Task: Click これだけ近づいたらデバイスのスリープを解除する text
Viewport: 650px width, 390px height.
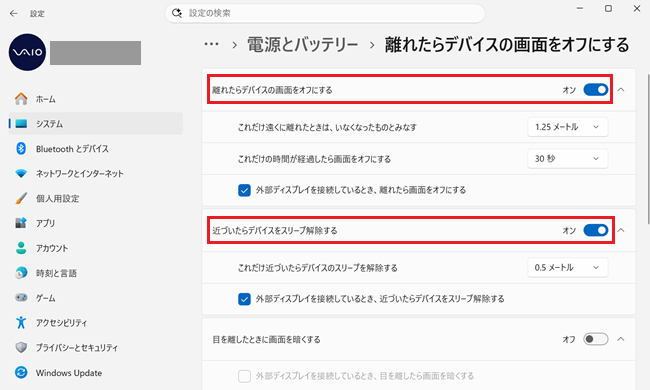Action: 318,268
